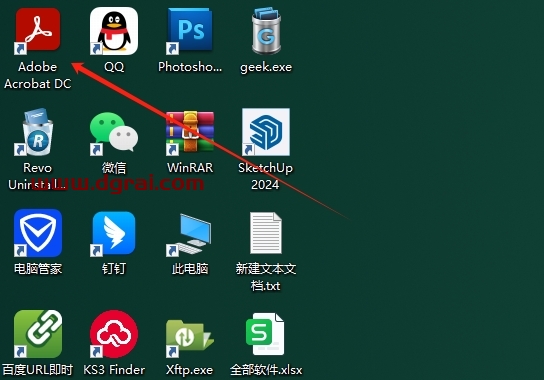Select the 全部软件.xlsx spreadsheet icon

click(x=265, y=334)
